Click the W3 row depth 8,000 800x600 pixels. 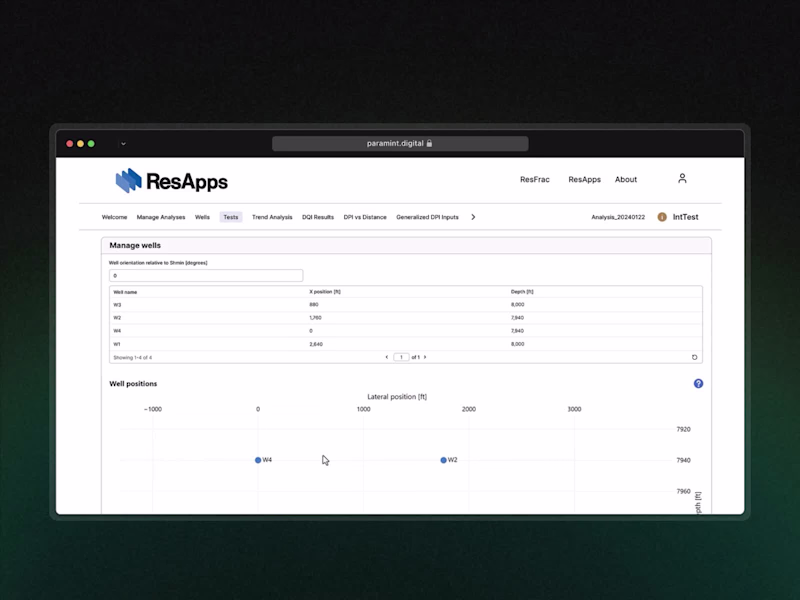coord(517,305)
